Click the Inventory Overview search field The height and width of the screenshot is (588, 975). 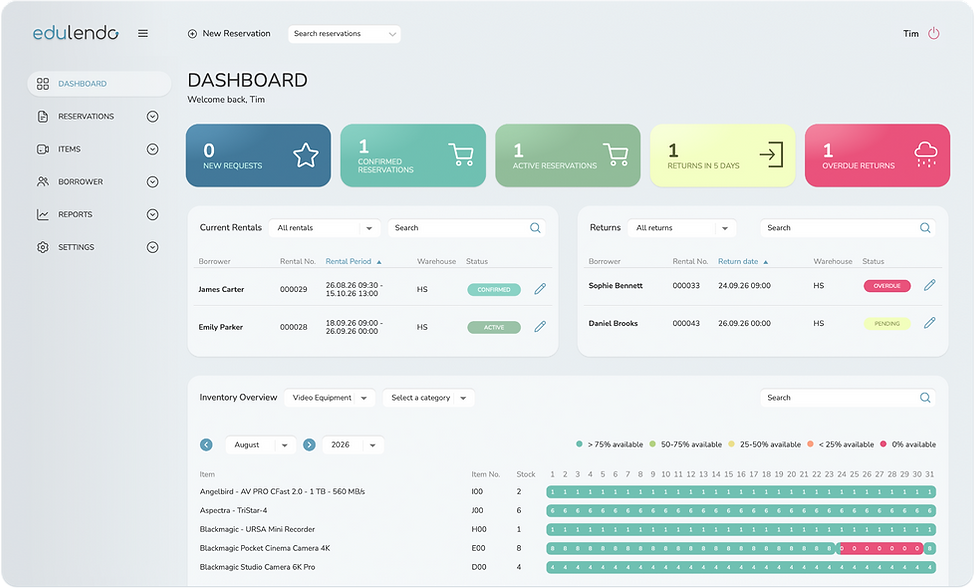point(848,398)
